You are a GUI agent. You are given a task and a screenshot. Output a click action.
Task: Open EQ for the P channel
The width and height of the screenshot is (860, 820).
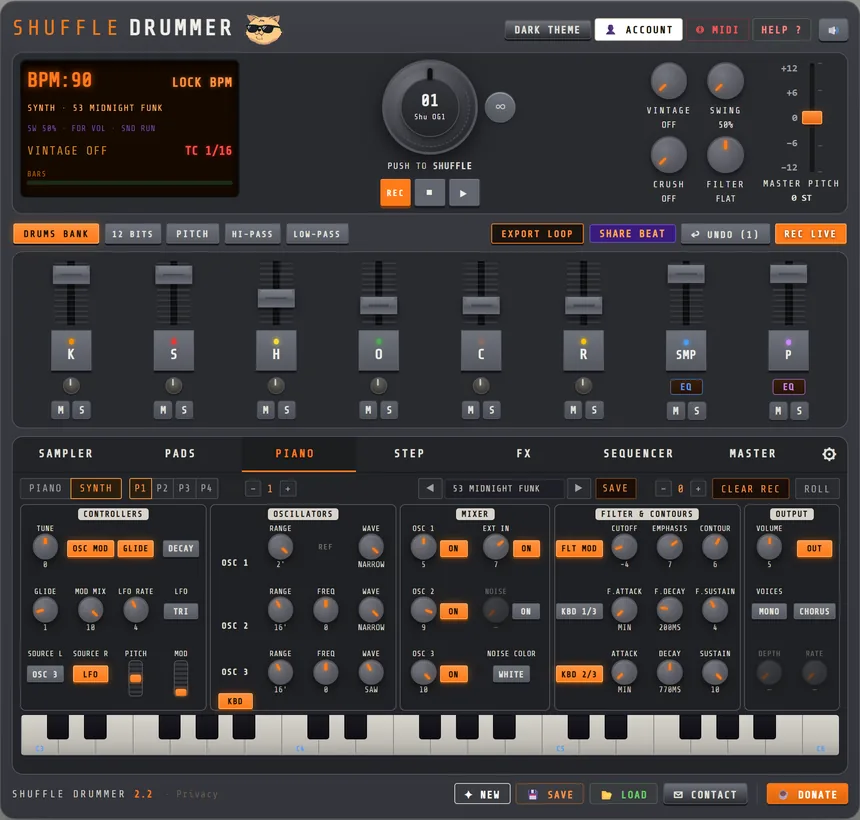point(788,387)
